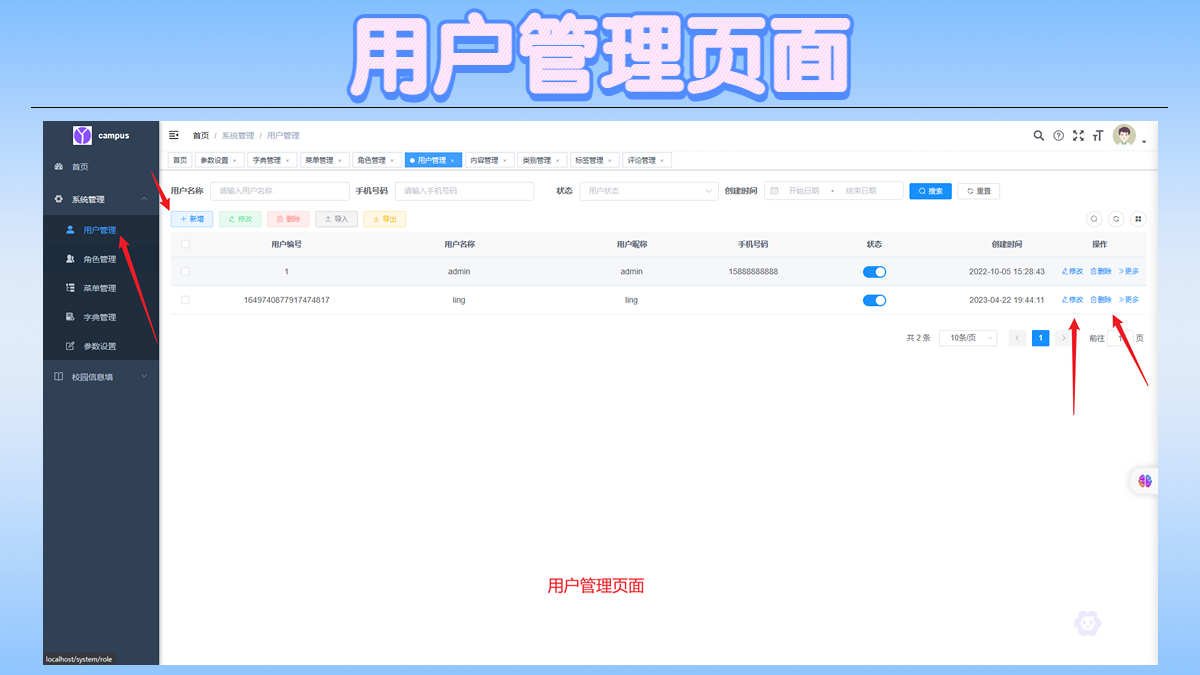Check the admin row checkbox
The image size is (1200, 675).
(185, 272)
